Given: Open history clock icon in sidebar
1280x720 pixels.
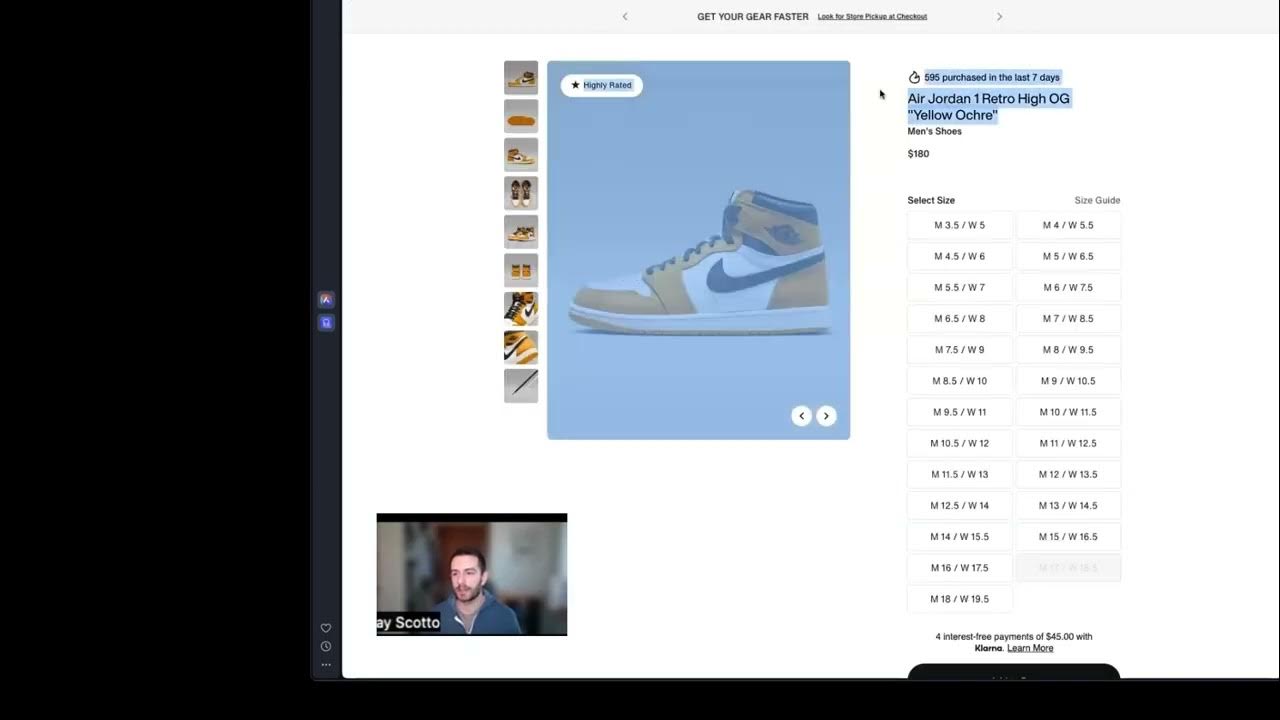Looking at the screenshot, I should (x=326, y=646).
